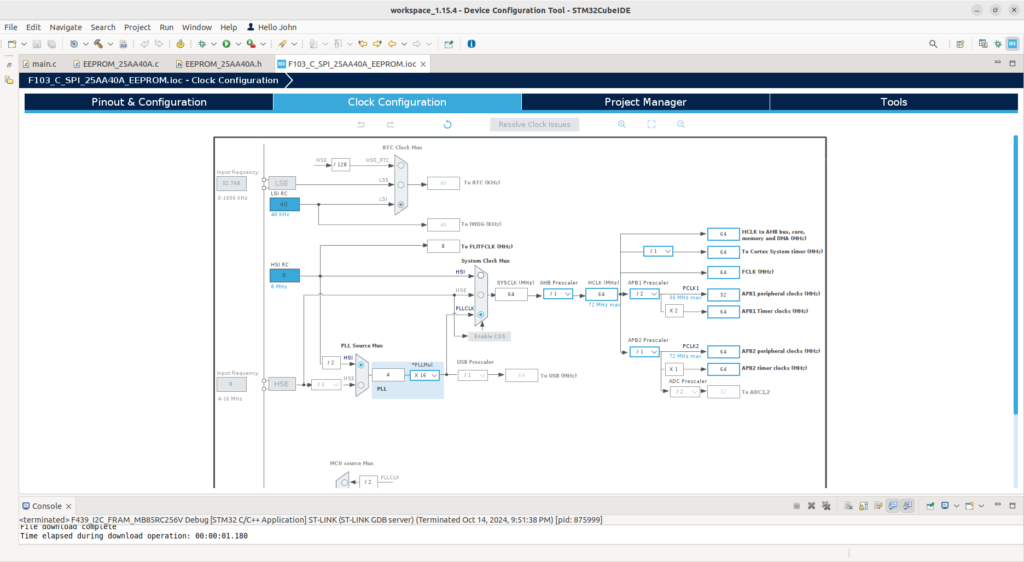Open the Tools tab
Viewport: 1024px width, 562px height.
893,102
